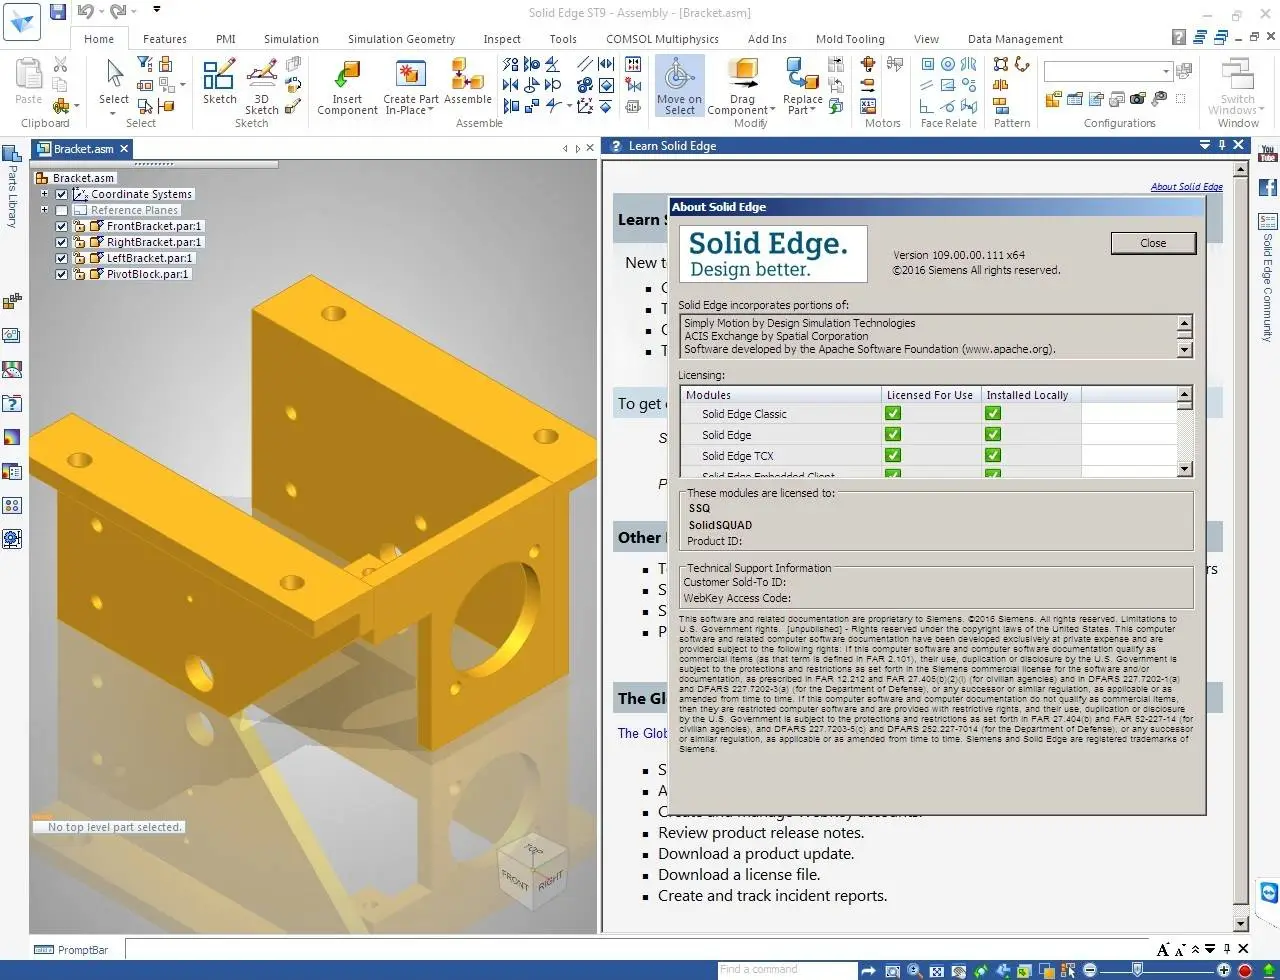The height and width of the screenshot is (980, 1280).
Task: Select PivotBlock.par:1 in the tree
Action: pos(148,274)
